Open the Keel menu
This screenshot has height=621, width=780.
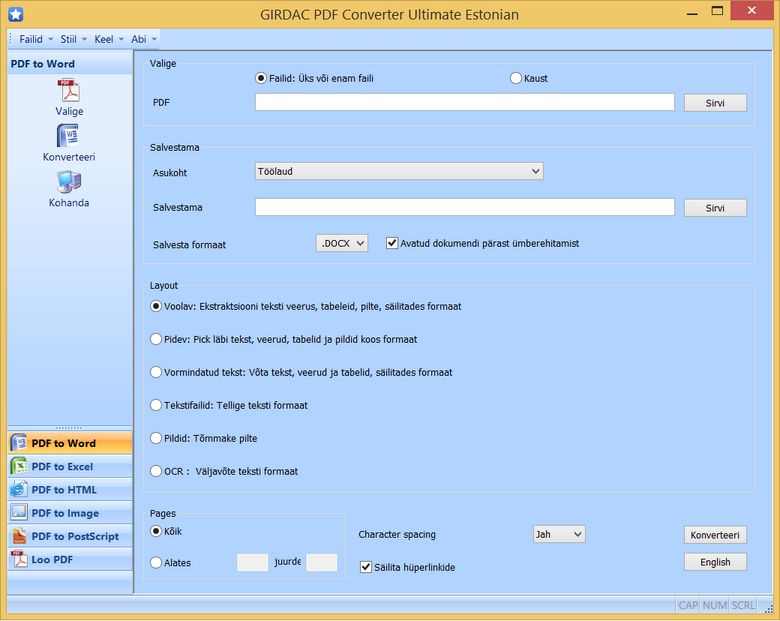[x=108, y=39]
